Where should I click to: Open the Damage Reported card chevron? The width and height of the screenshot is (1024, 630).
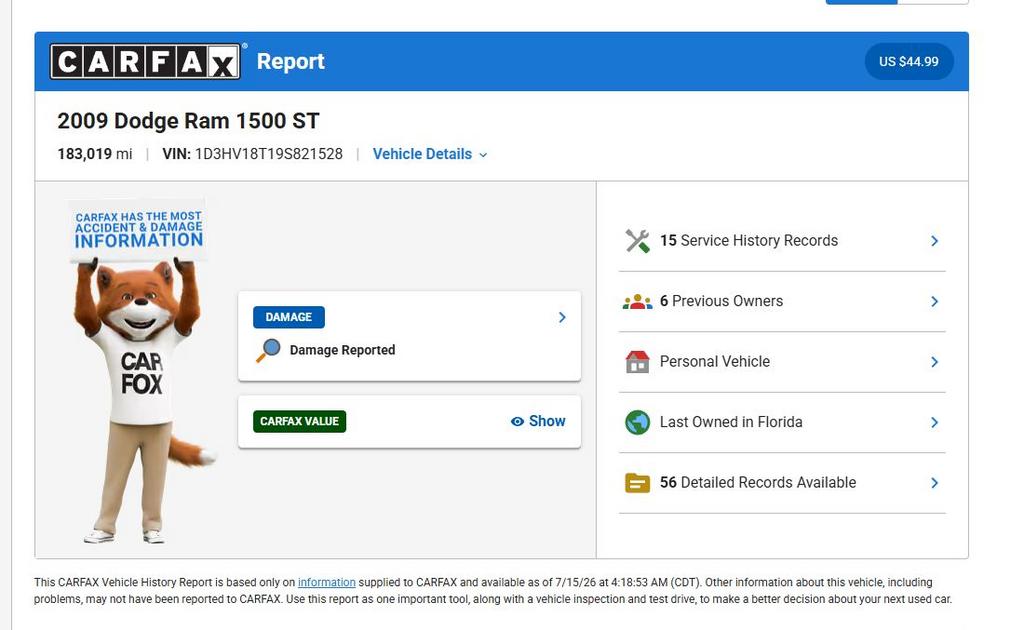(x=562, y=317)
